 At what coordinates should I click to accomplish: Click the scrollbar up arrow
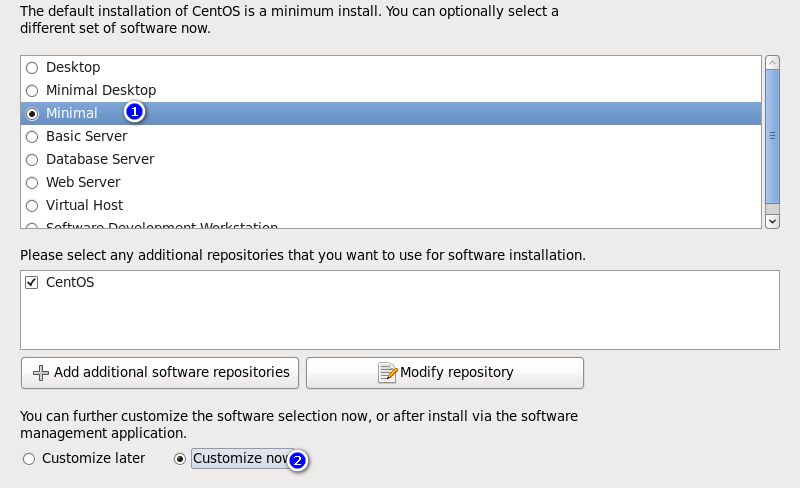pyautogui.click(x=772, y=63)
